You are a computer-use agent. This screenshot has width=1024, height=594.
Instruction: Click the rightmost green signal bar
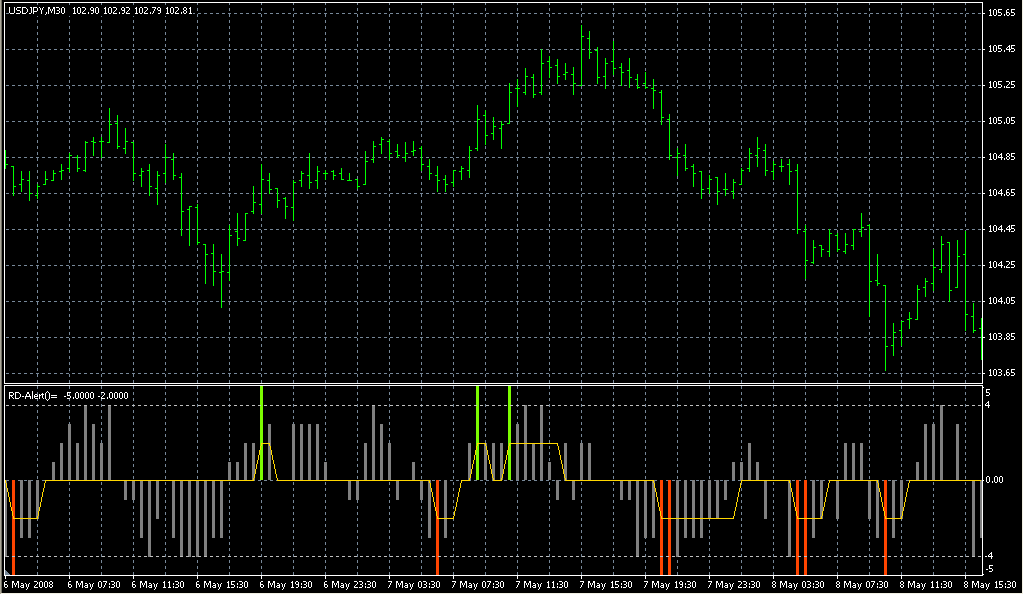coord(510,432)
